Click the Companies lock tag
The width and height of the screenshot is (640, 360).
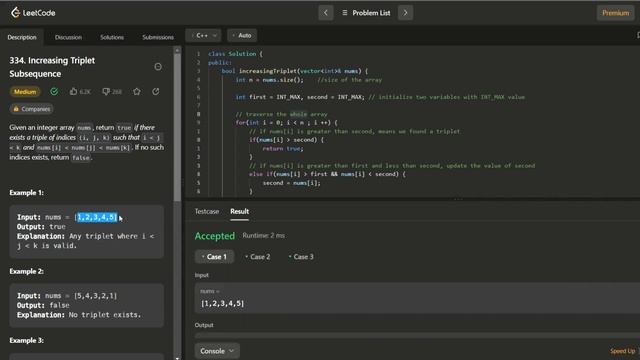pyautogui.click(x=31, y=109)
